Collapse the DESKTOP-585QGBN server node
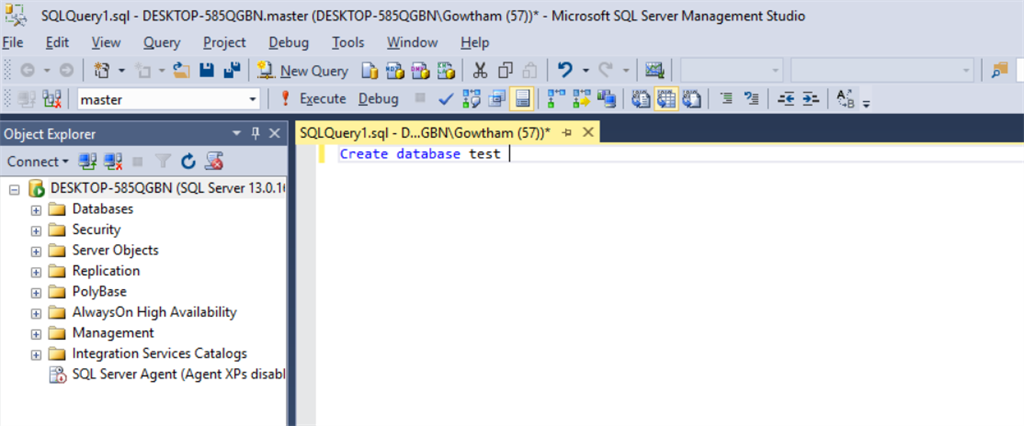The width and height of the screenshot is (1024, 426). tap(14, 189)
